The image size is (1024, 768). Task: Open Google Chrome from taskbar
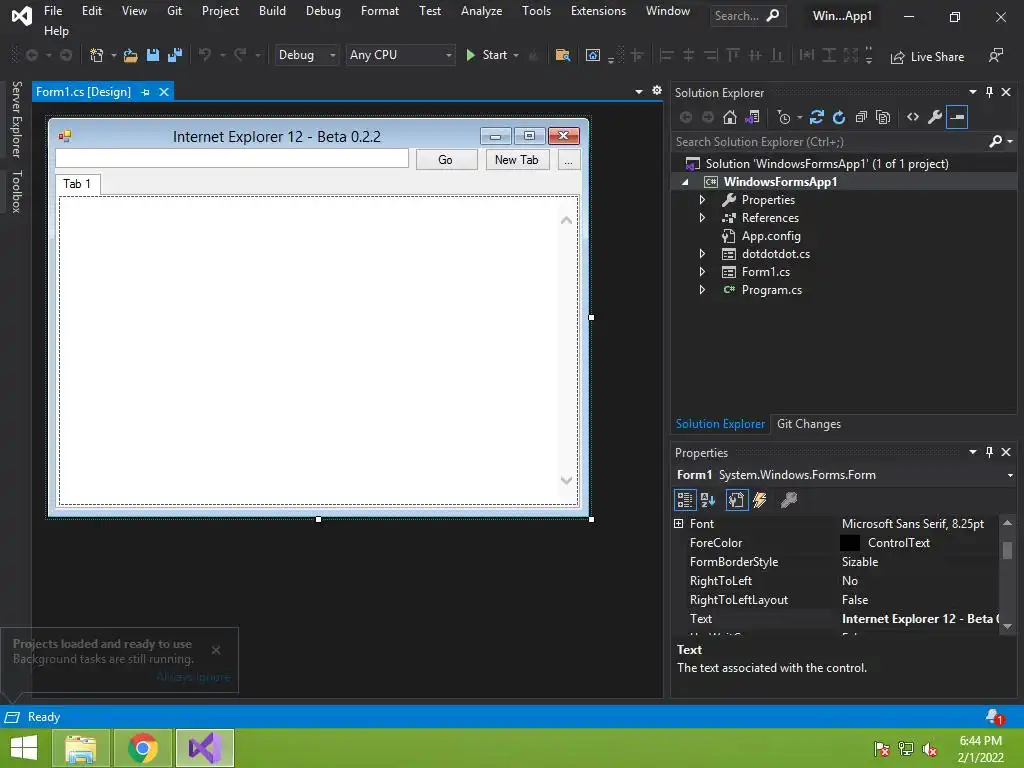coord(143,748)
